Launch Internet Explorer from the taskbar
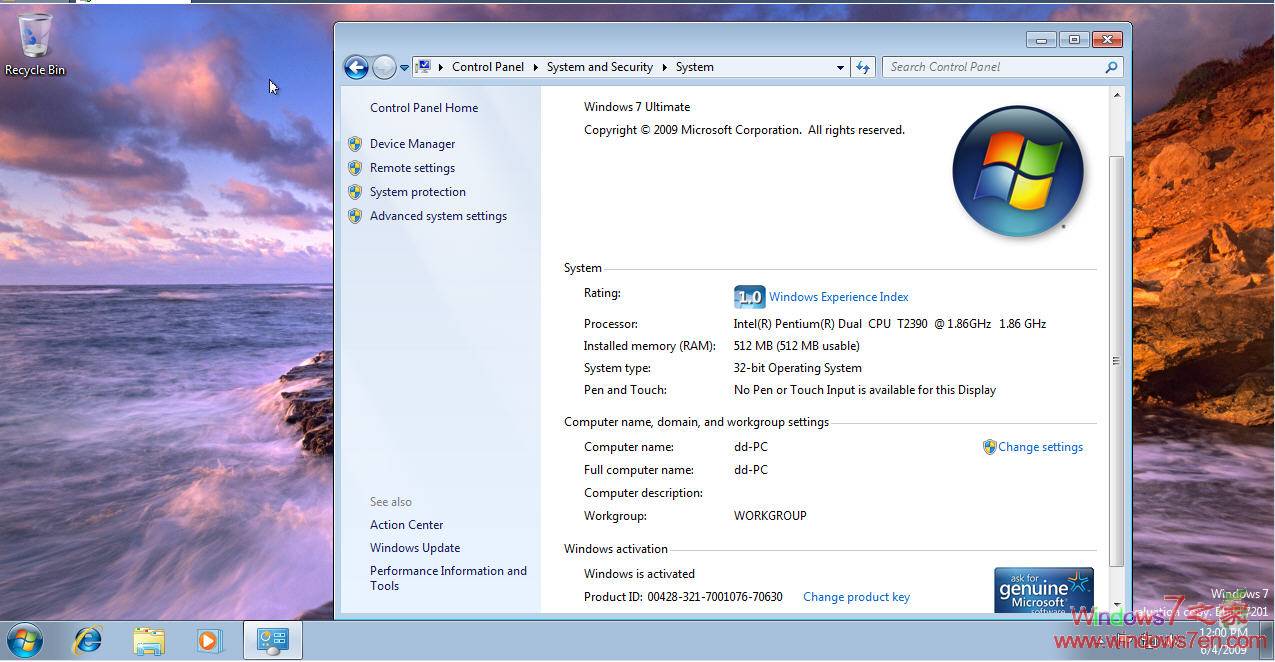Viewport: 1275px width, 662px height. coord(87,639)
